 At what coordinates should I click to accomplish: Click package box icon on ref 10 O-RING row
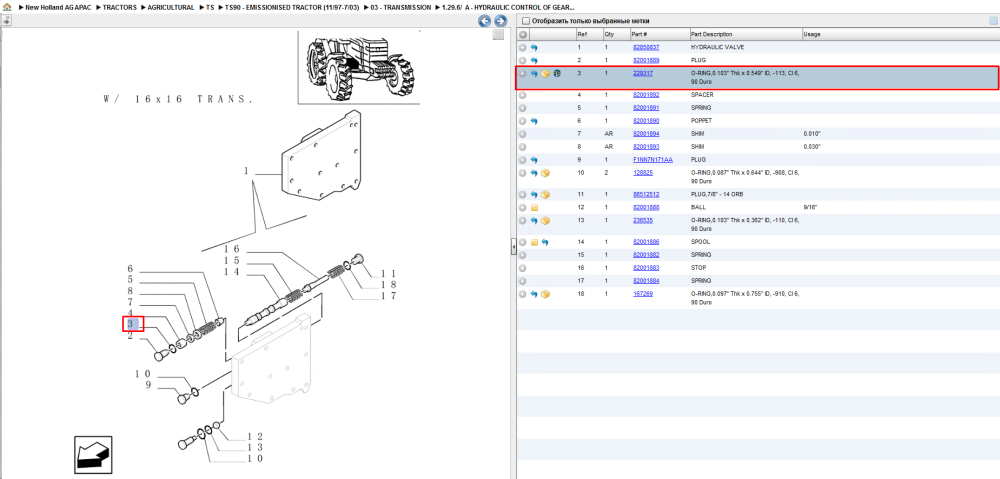[545, 173]
